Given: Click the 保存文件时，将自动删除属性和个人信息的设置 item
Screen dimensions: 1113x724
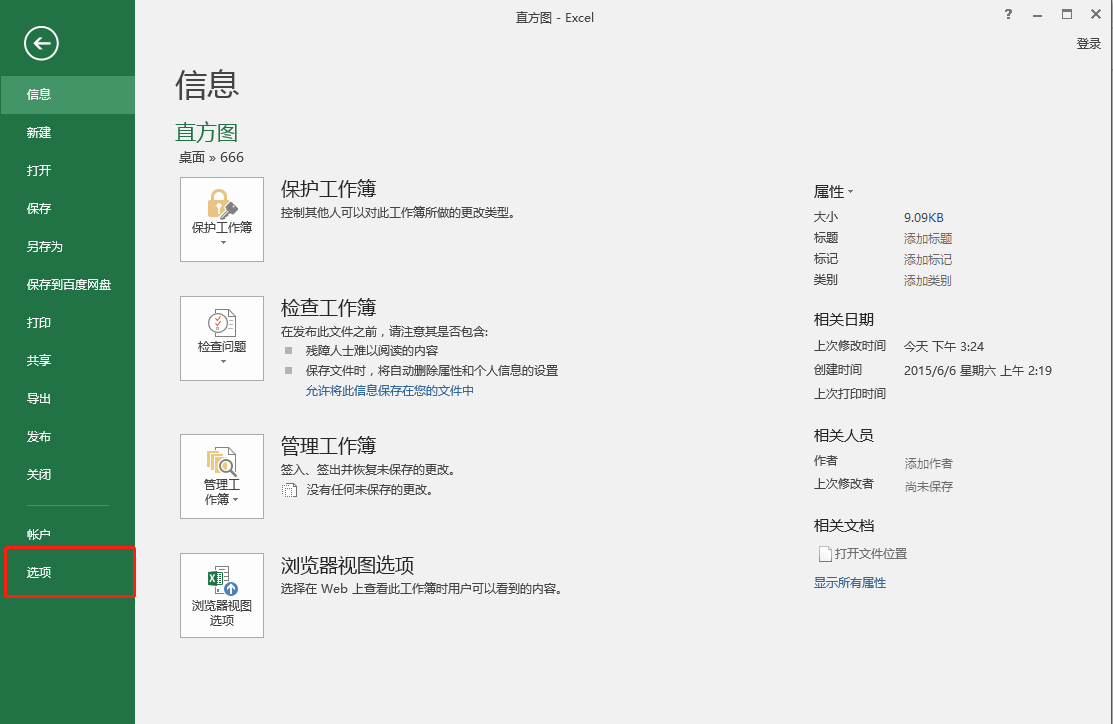Looking at the screenshot, I should [x=432, y=371].
